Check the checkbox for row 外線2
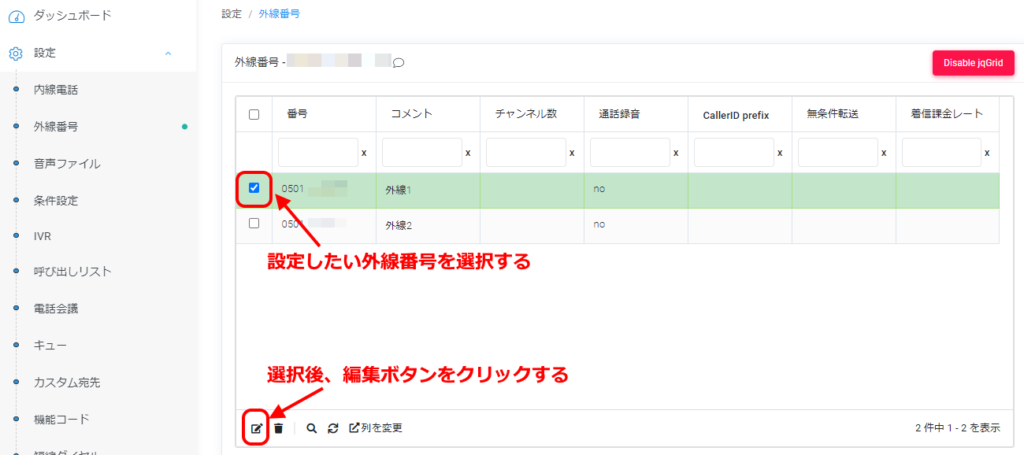This screenshot has height=455, width=1024. pyautogui.click(x=254, y=224)
